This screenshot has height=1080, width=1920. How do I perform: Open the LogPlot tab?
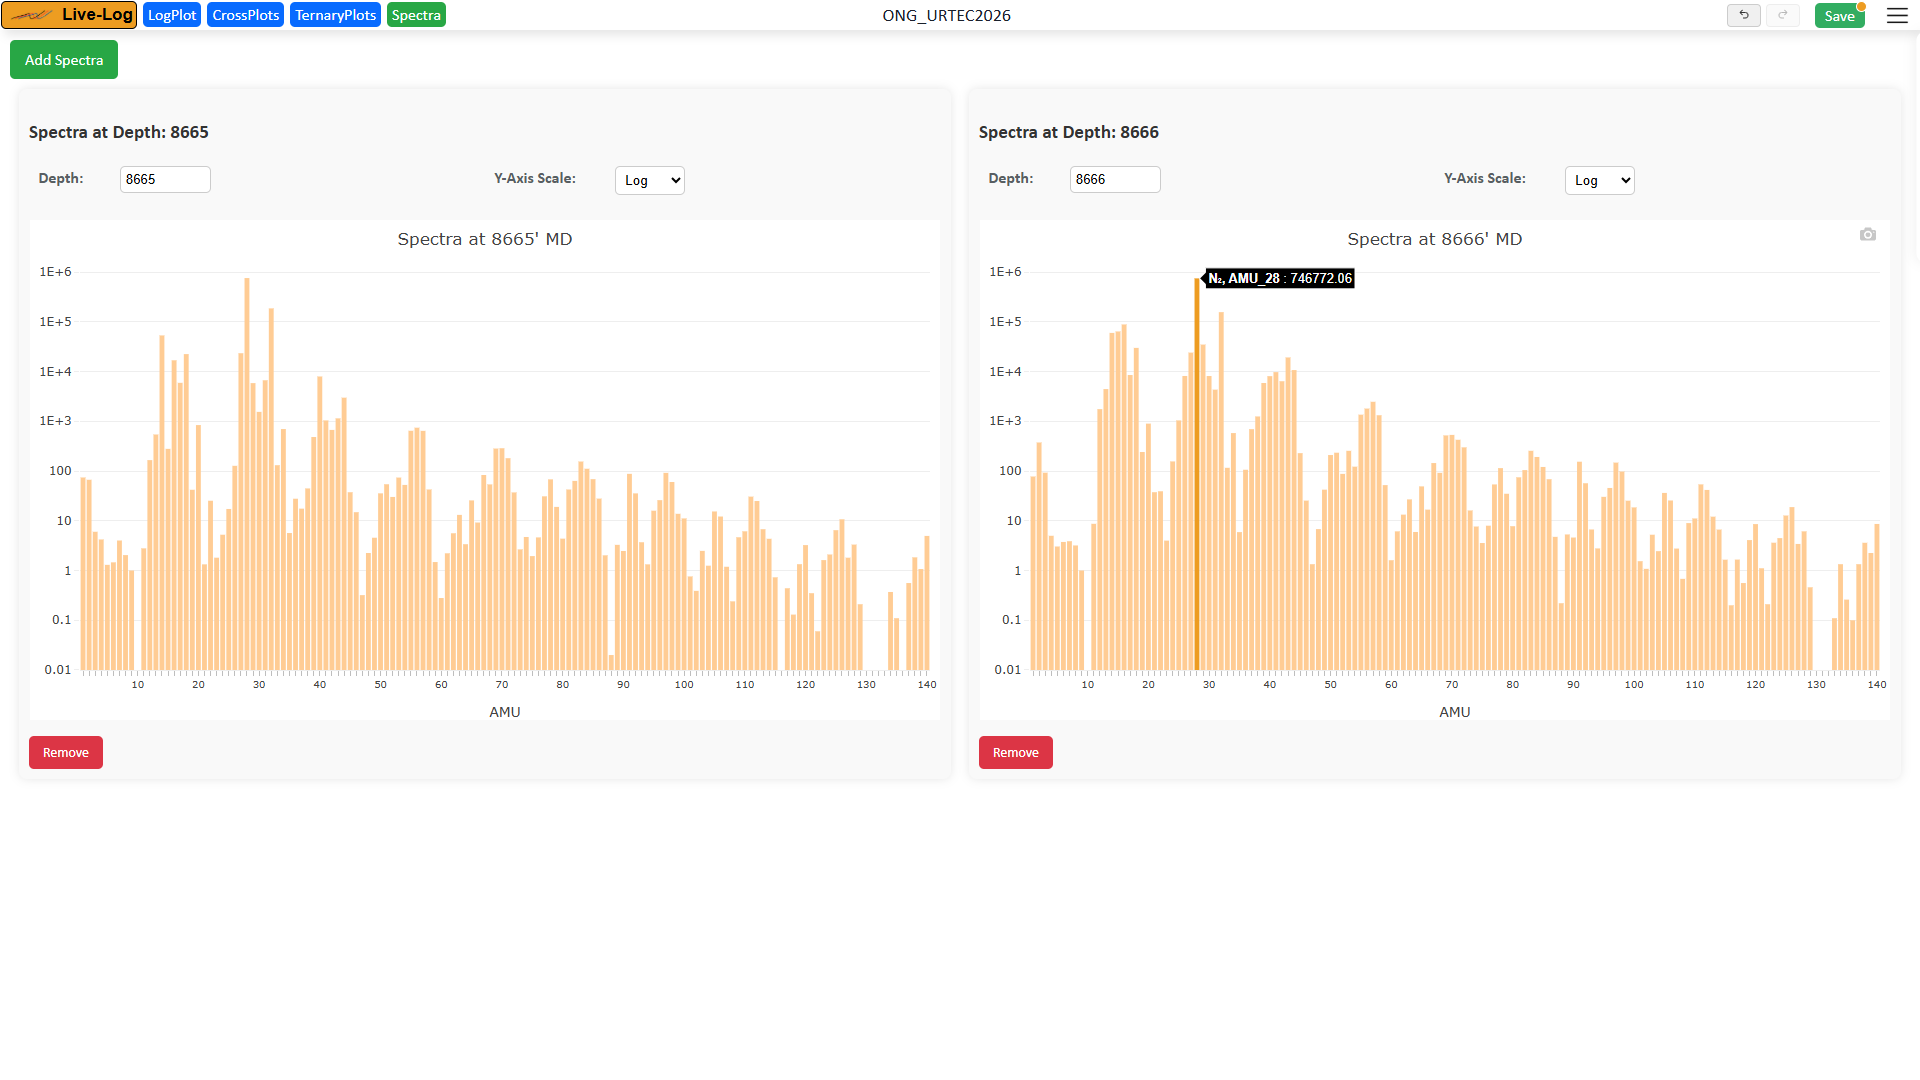click(x=172, y=15)
